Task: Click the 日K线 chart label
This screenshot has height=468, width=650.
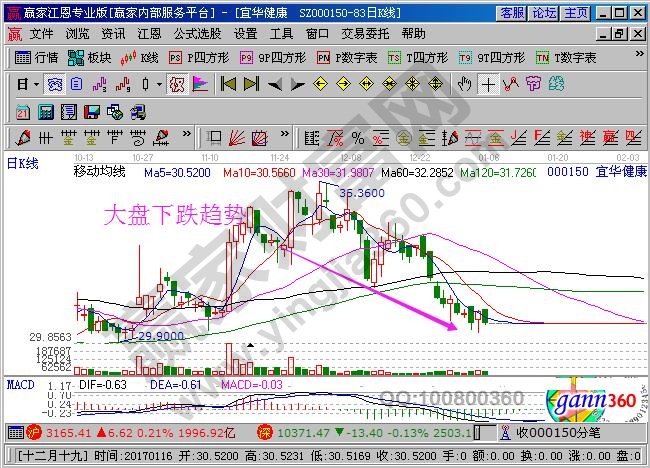Action: click(x=23, y=163)
